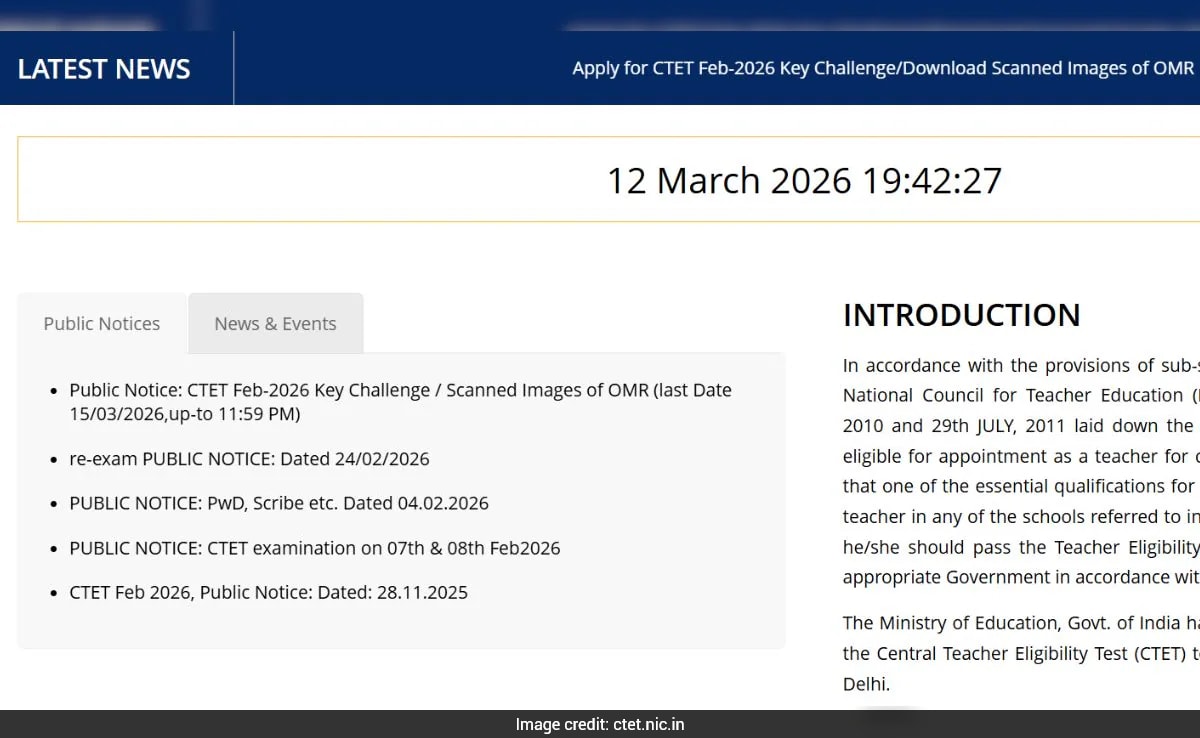The image size is (1200, 738).
Task: Click the INTRODUCTION heading
Action: tap(962, 315)
